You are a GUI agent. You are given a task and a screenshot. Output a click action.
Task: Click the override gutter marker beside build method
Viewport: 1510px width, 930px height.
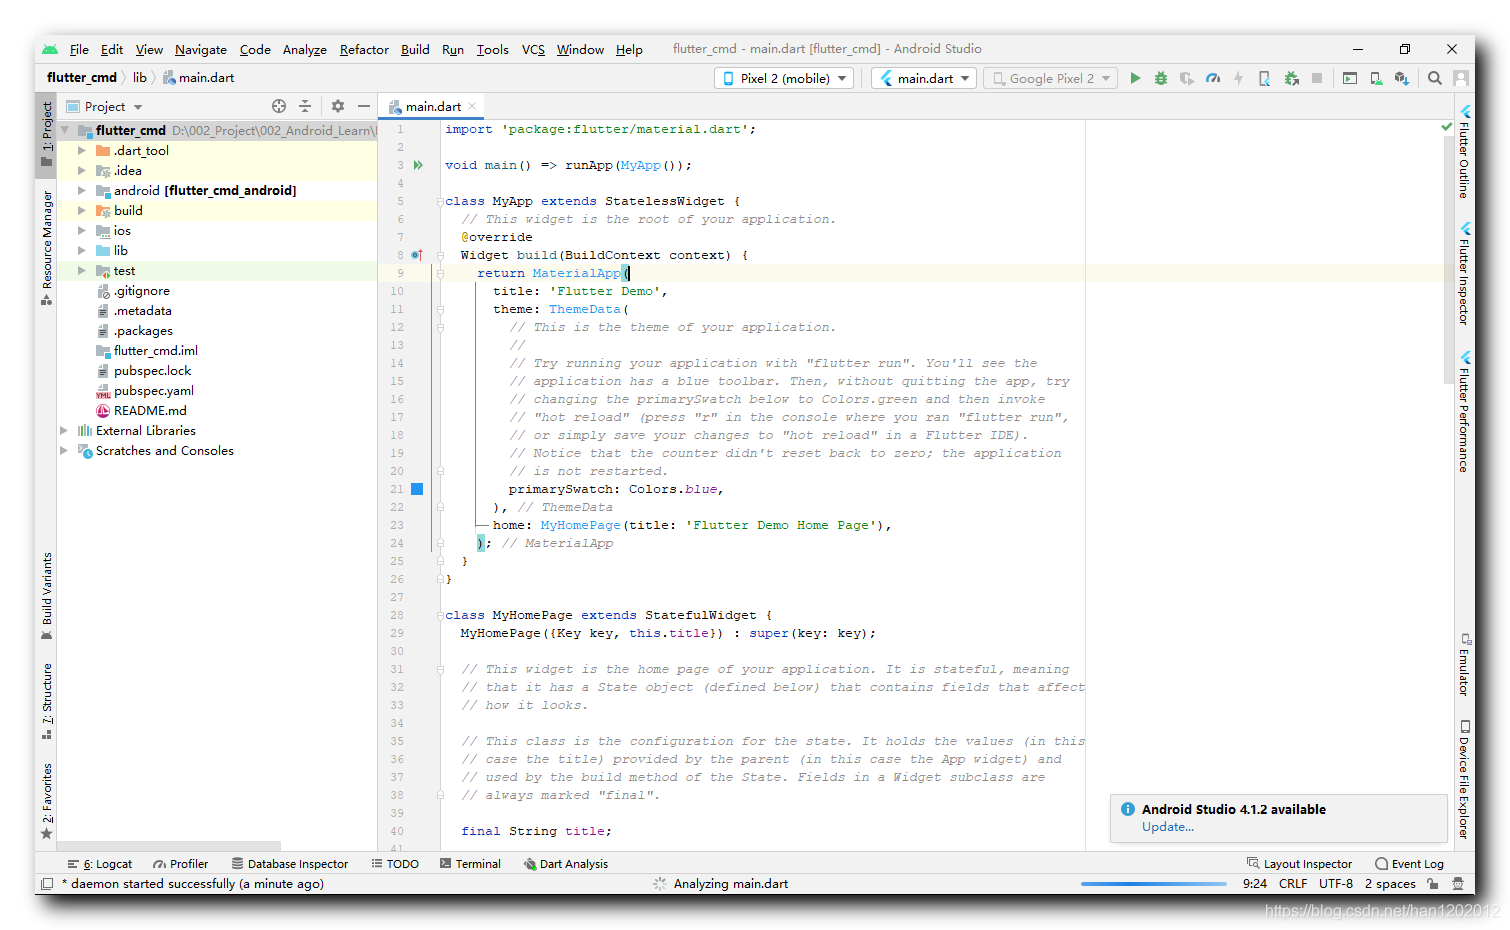[417, 255]
